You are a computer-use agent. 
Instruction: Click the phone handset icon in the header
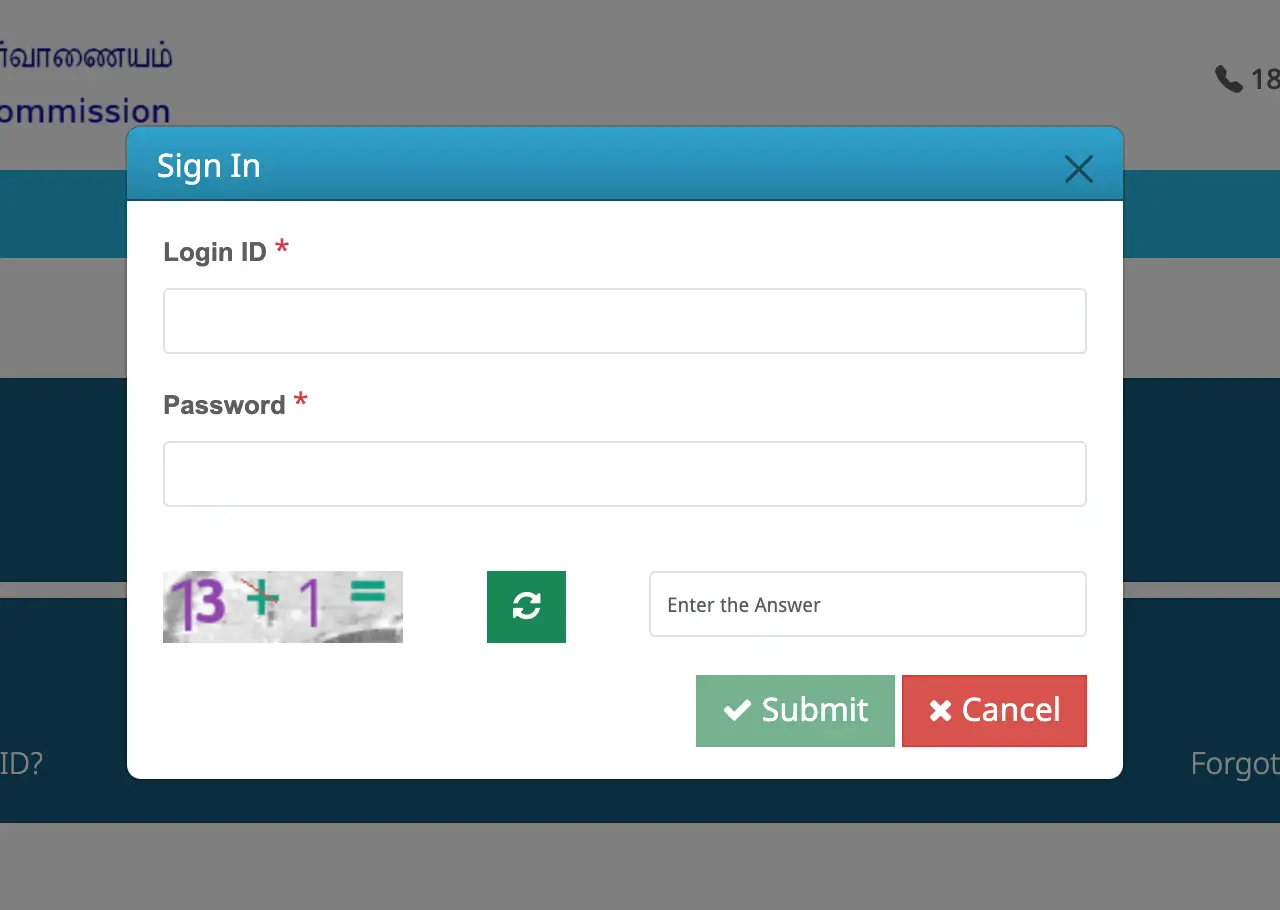pos(1228,78)
